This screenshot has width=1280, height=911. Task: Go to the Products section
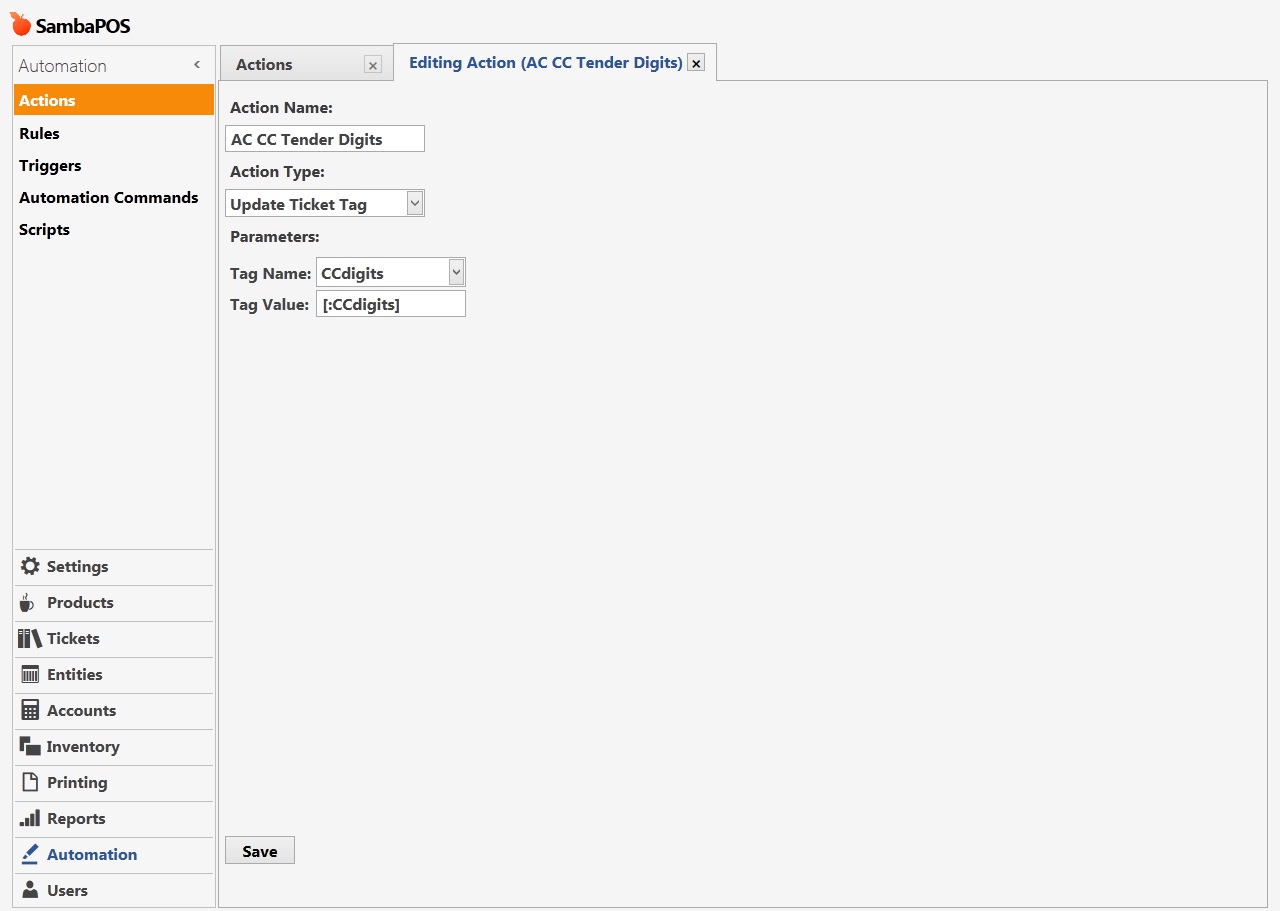pos(114,602)
